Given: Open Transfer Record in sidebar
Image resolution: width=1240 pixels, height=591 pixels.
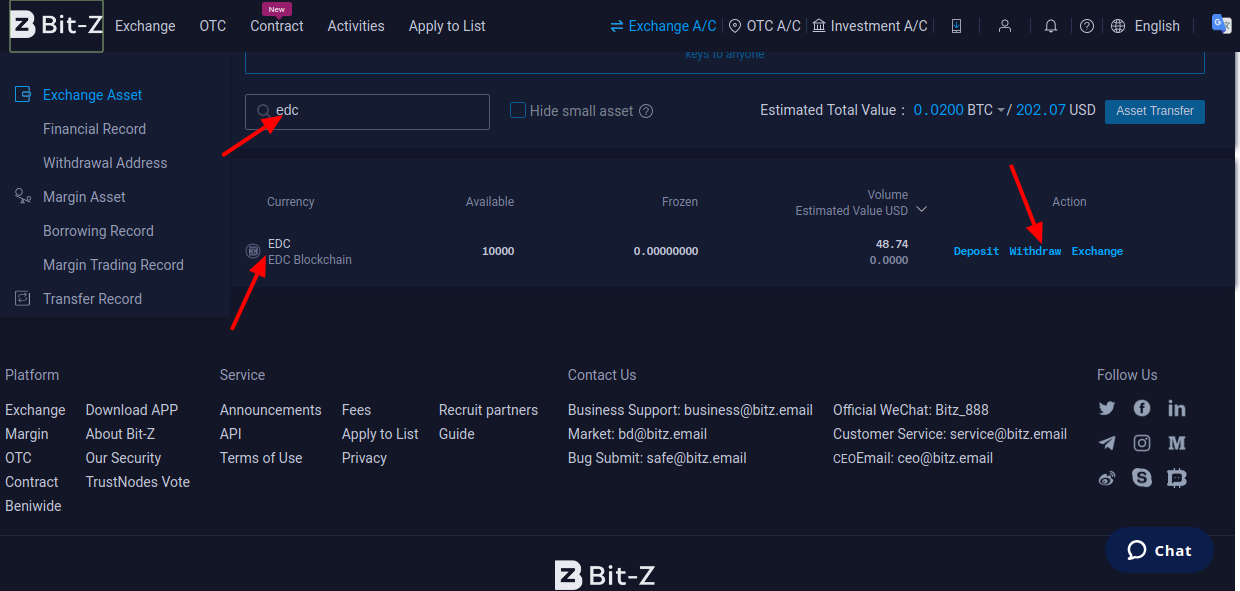Looking at the screenshot, I should click(x=92, y=299).
